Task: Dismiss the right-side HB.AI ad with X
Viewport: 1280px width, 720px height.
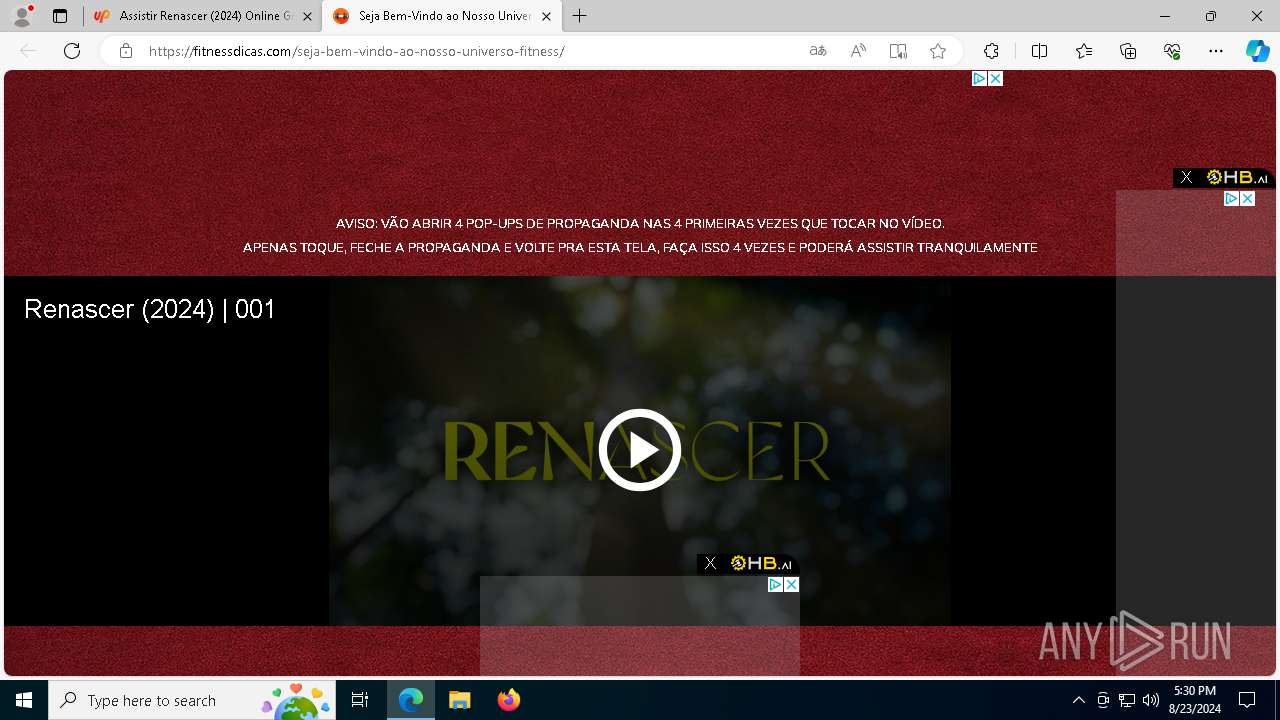Action: (1186, 178)
